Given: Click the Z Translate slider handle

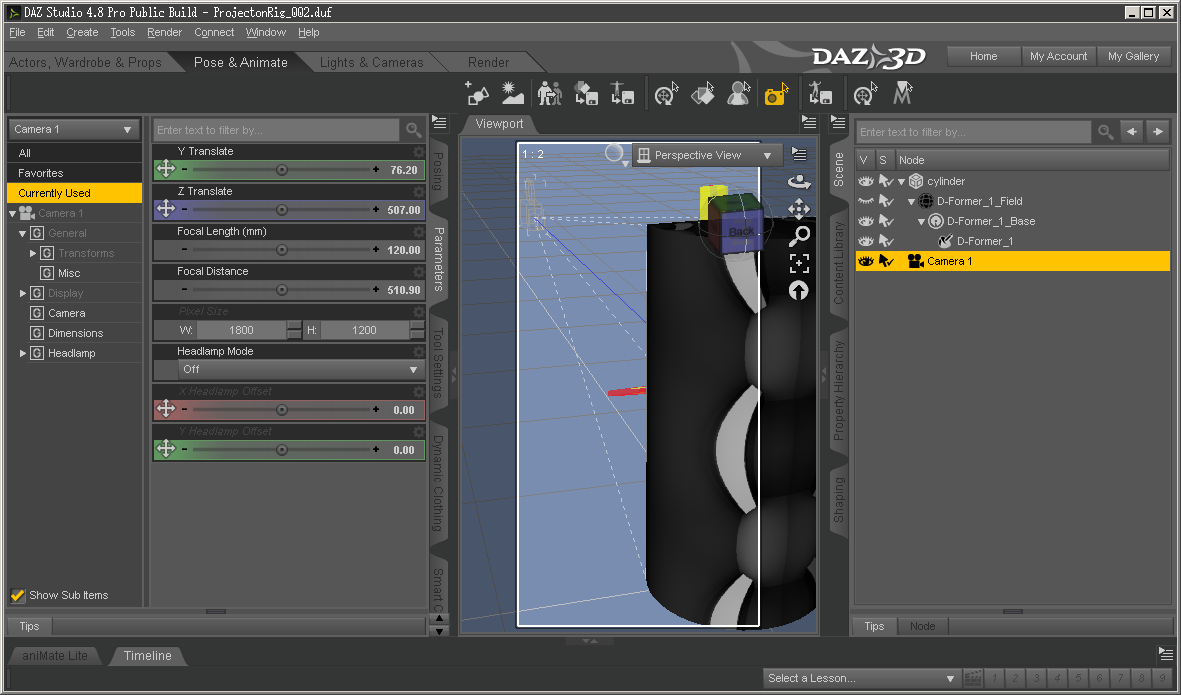Looking at the screenshot, I should click(282, 209).
